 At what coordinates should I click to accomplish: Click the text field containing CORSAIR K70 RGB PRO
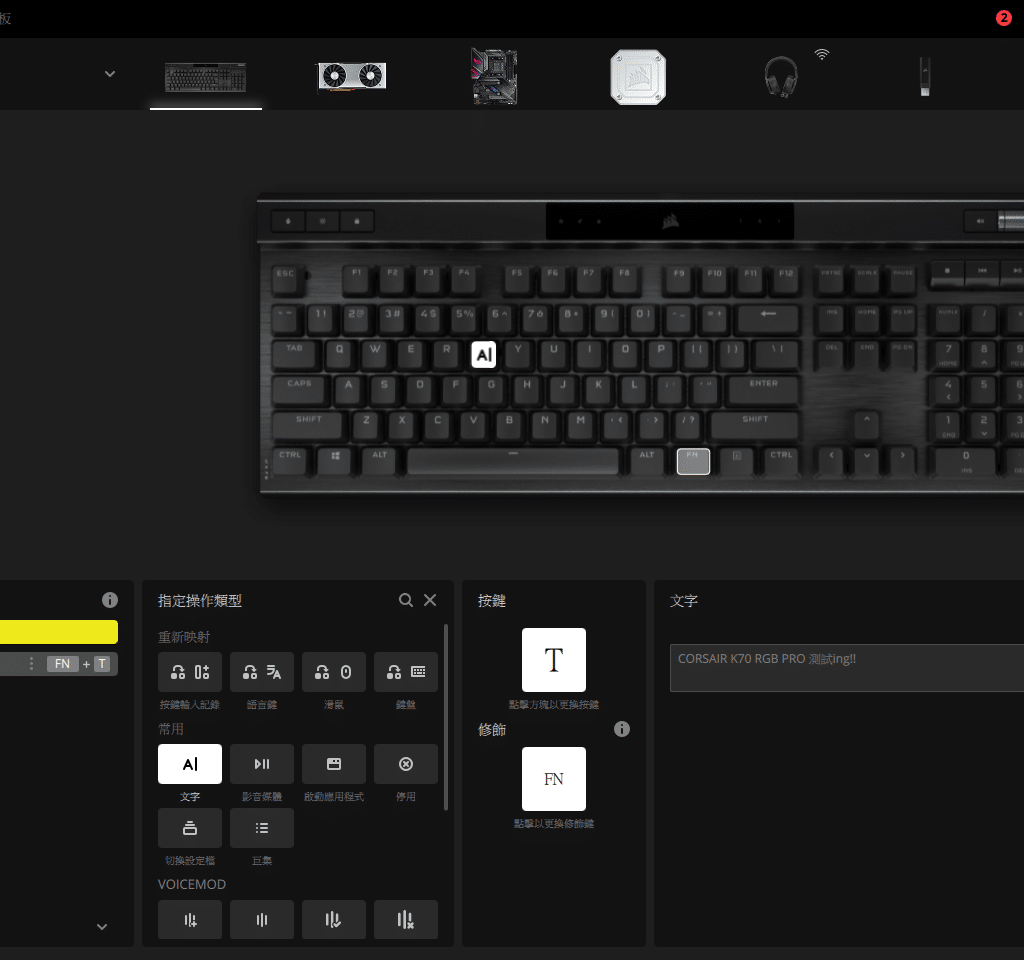click(847, 667)
